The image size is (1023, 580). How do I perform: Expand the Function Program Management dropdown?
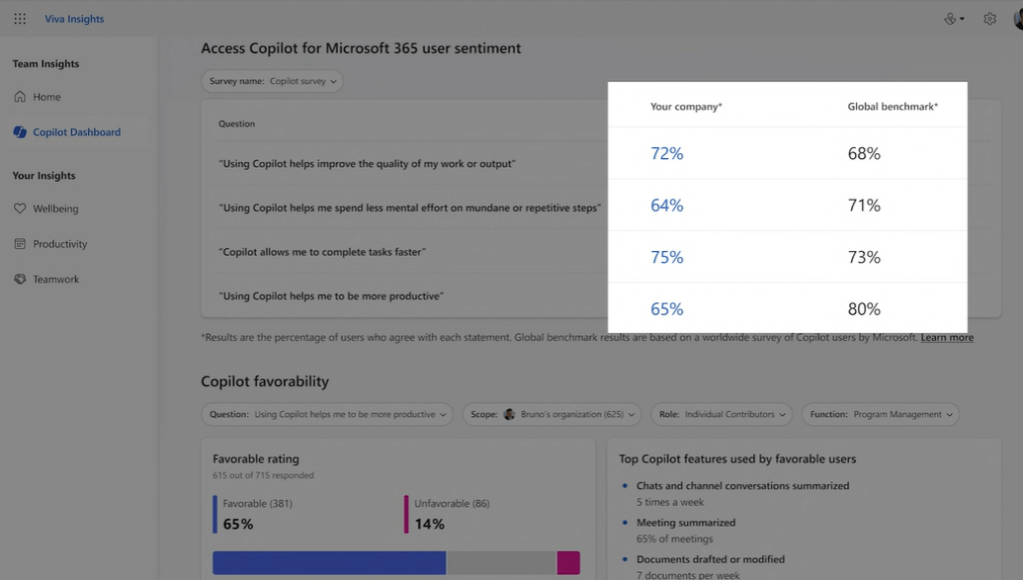click(879, 414)
